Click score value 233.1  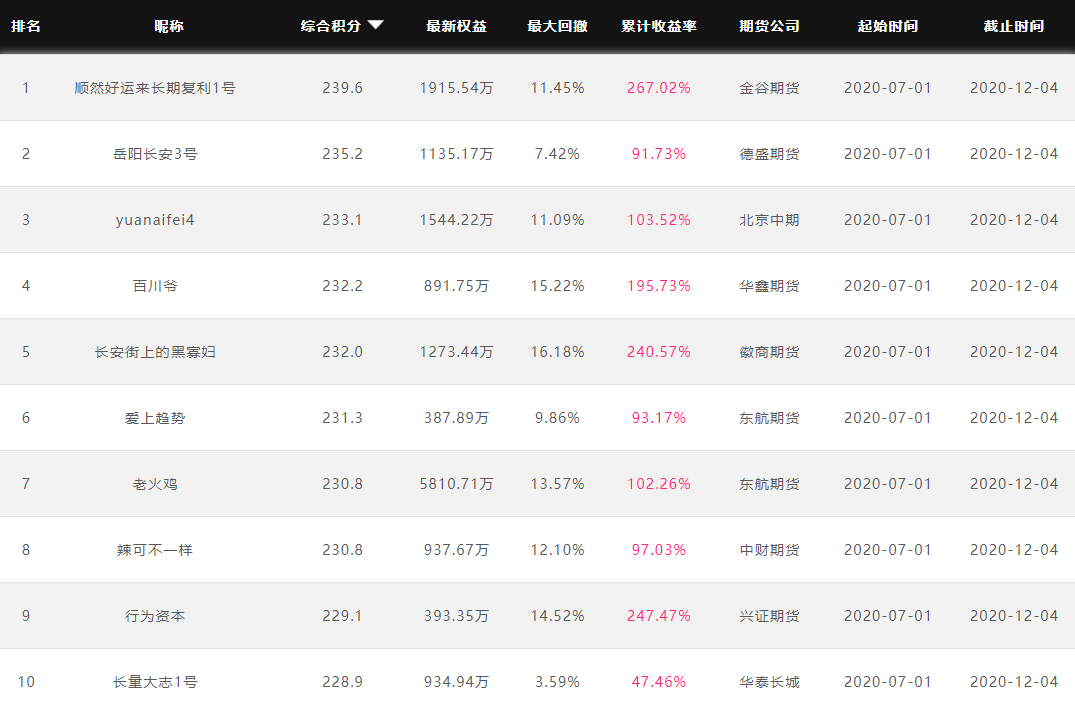[x=343, y=220]
